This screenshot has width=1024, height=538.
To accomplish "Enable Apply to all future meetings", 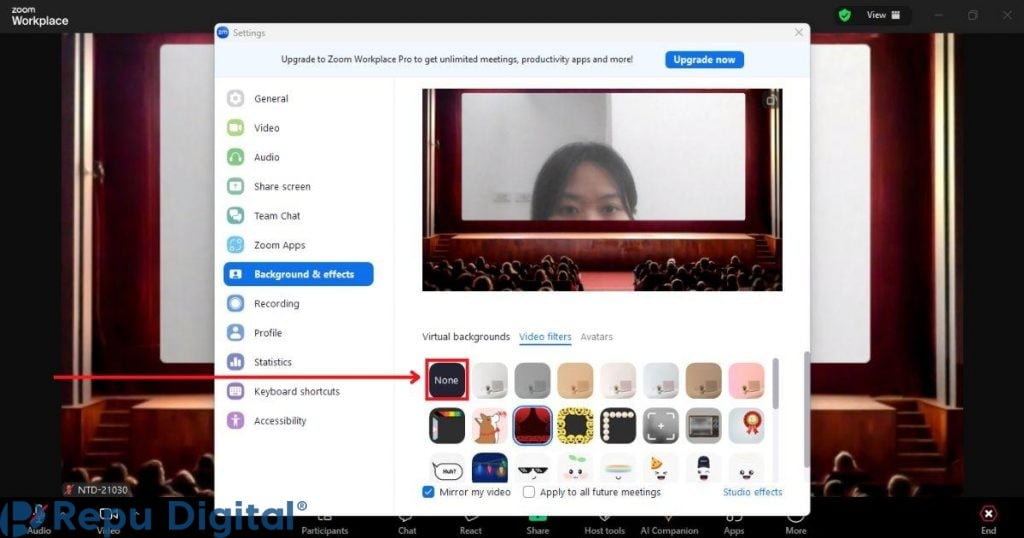I will pyautogui.click(x=529, y=492).
